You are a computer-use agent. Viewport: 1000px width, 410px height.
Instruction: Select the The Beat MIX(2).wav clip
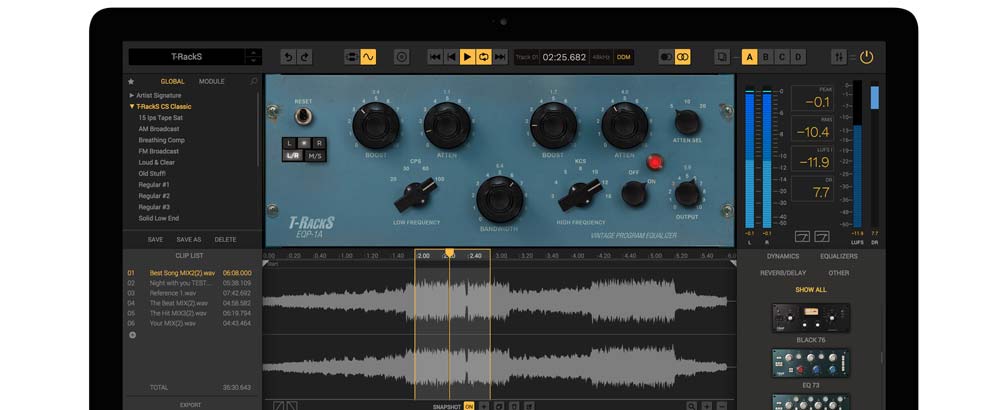(x=189, y=304)
